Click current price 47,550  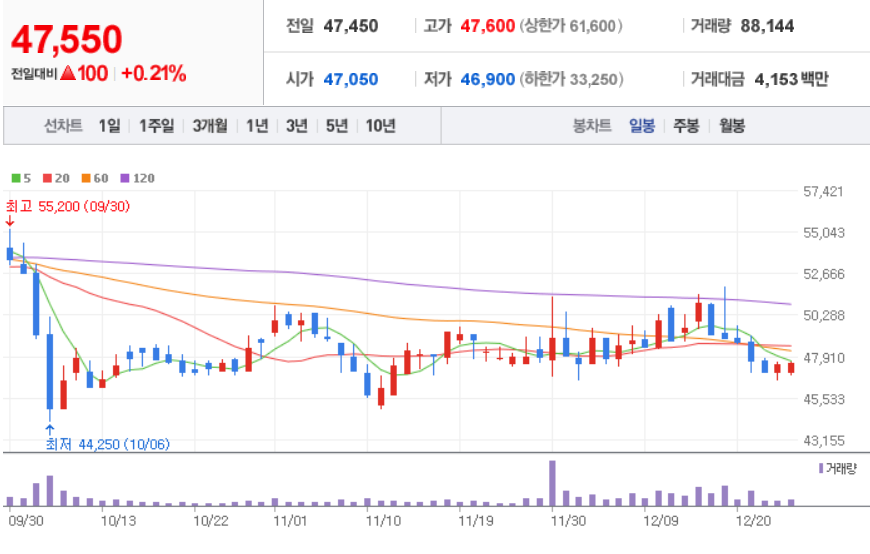[67, 39]
